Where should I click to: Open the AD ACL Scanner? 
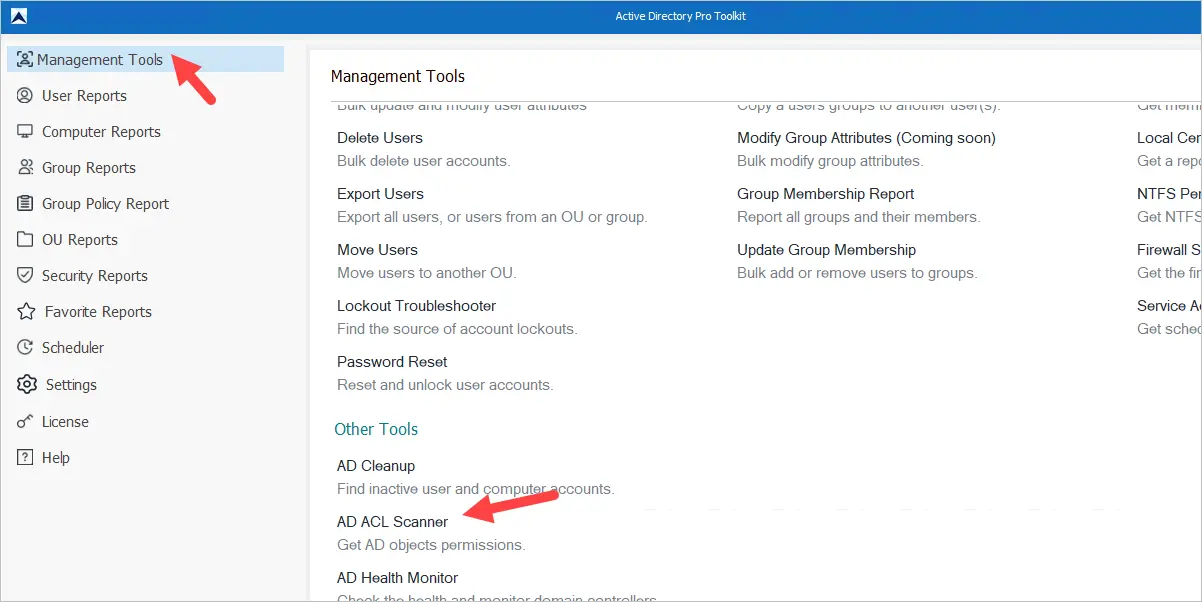click(x=392, y=522)
